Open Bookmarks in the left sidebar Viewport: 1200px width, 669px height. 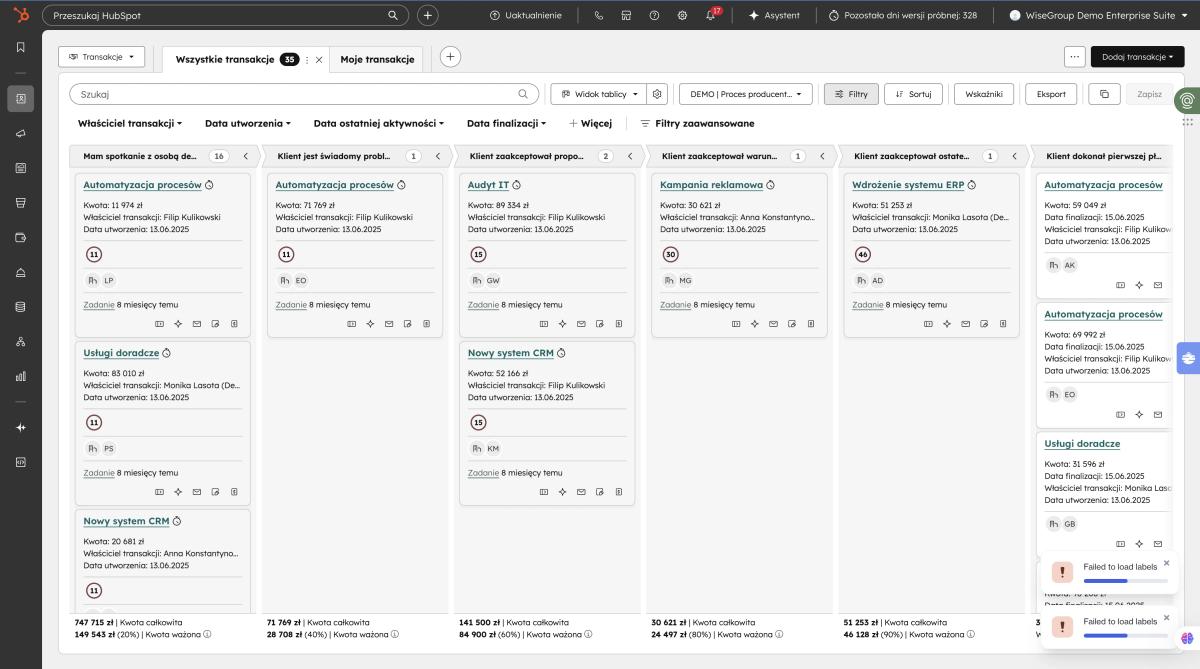pos(21,47)
